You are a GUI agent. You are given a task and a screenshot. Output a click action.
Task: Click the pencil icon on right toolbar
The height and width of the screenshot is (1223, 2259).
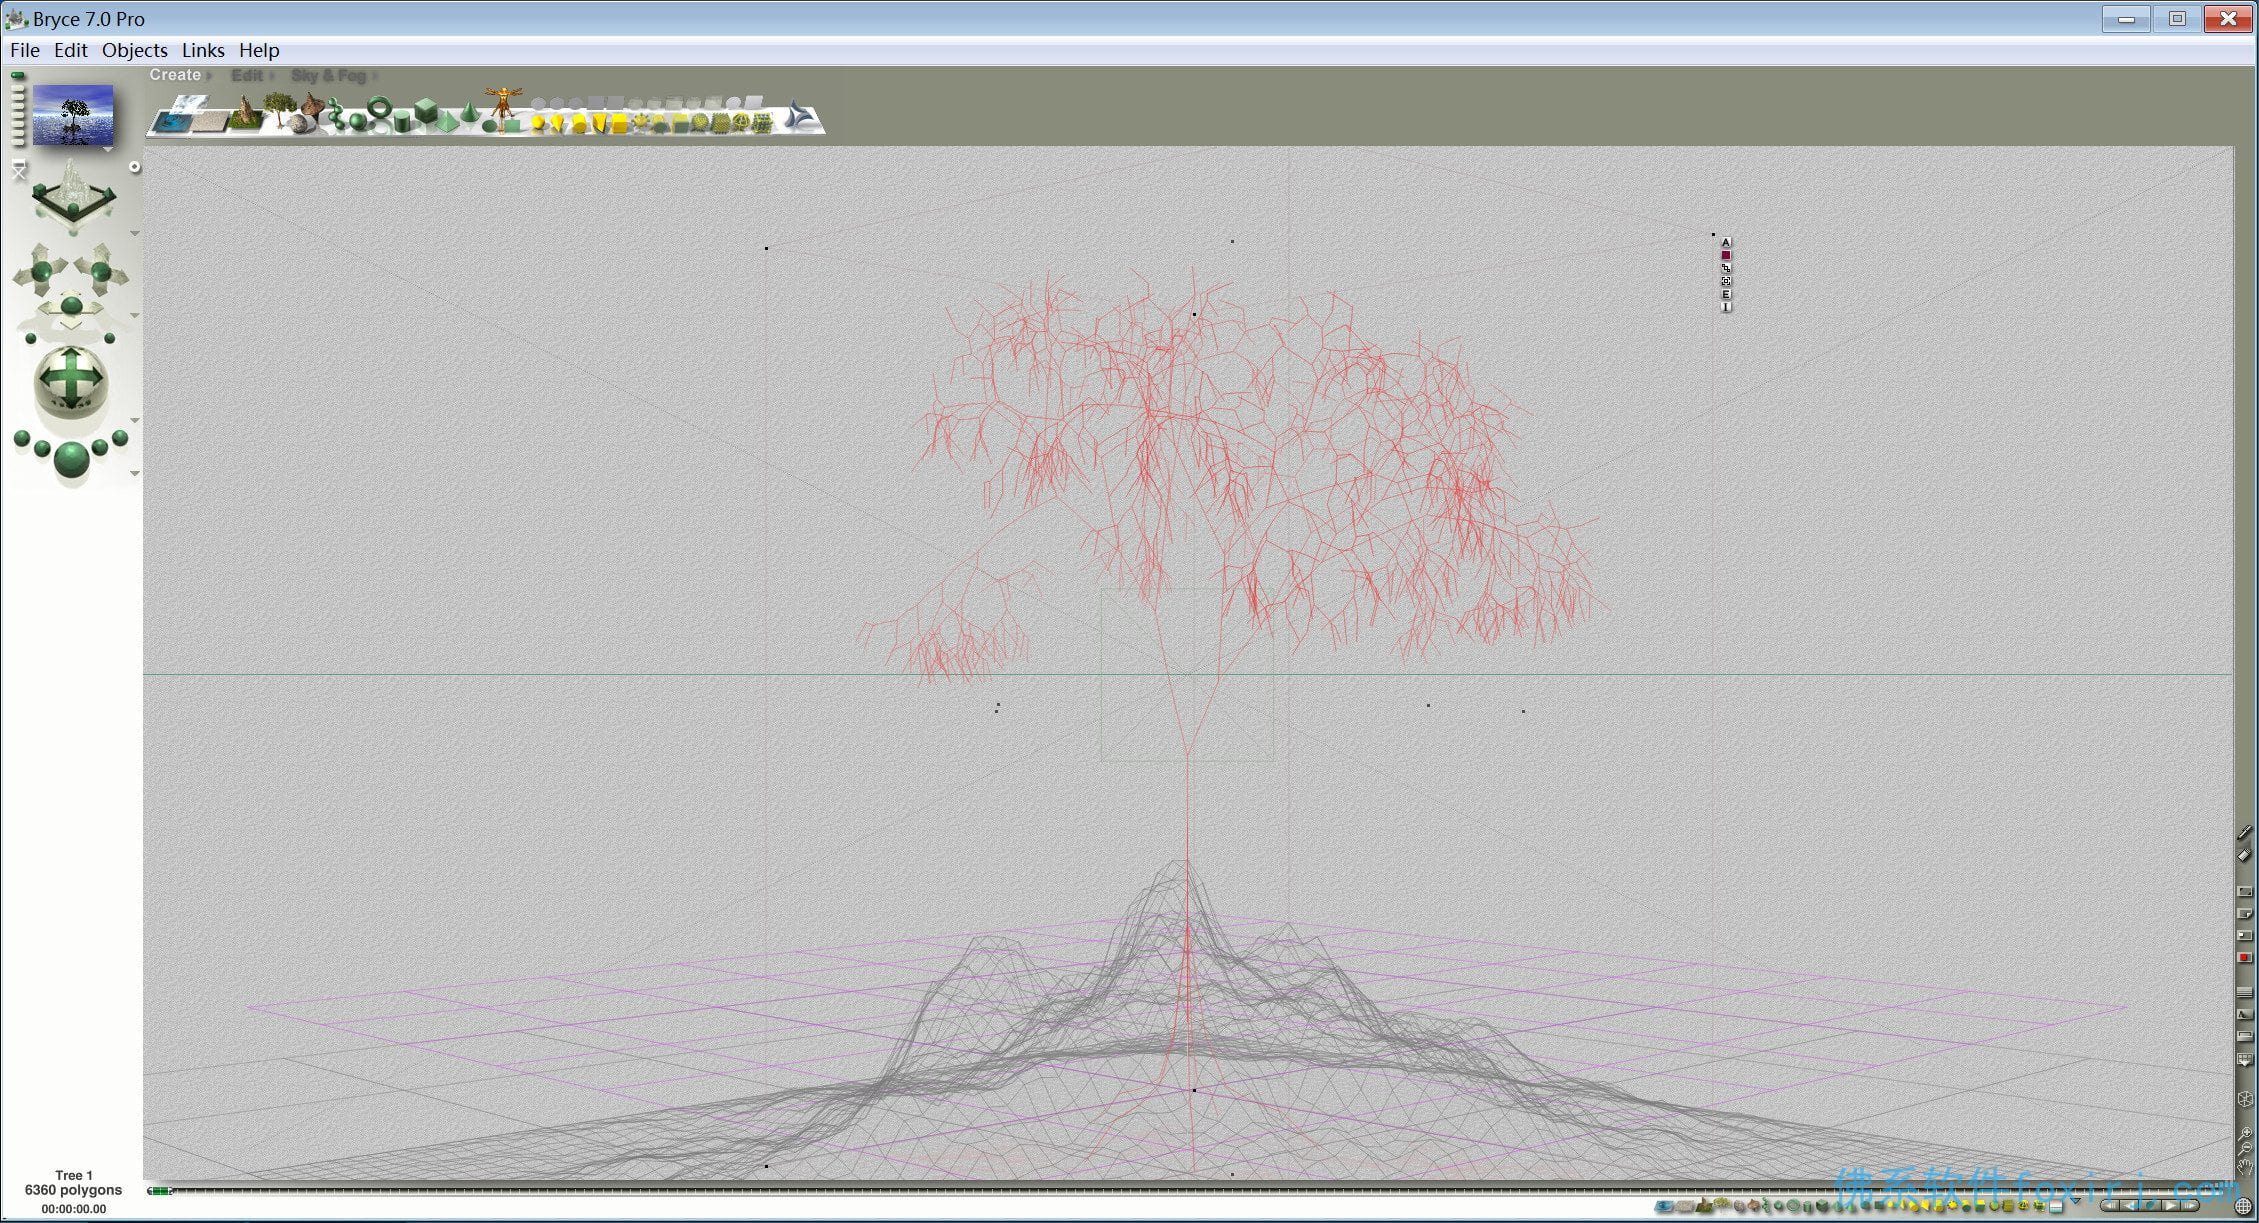pos(2244,832)
